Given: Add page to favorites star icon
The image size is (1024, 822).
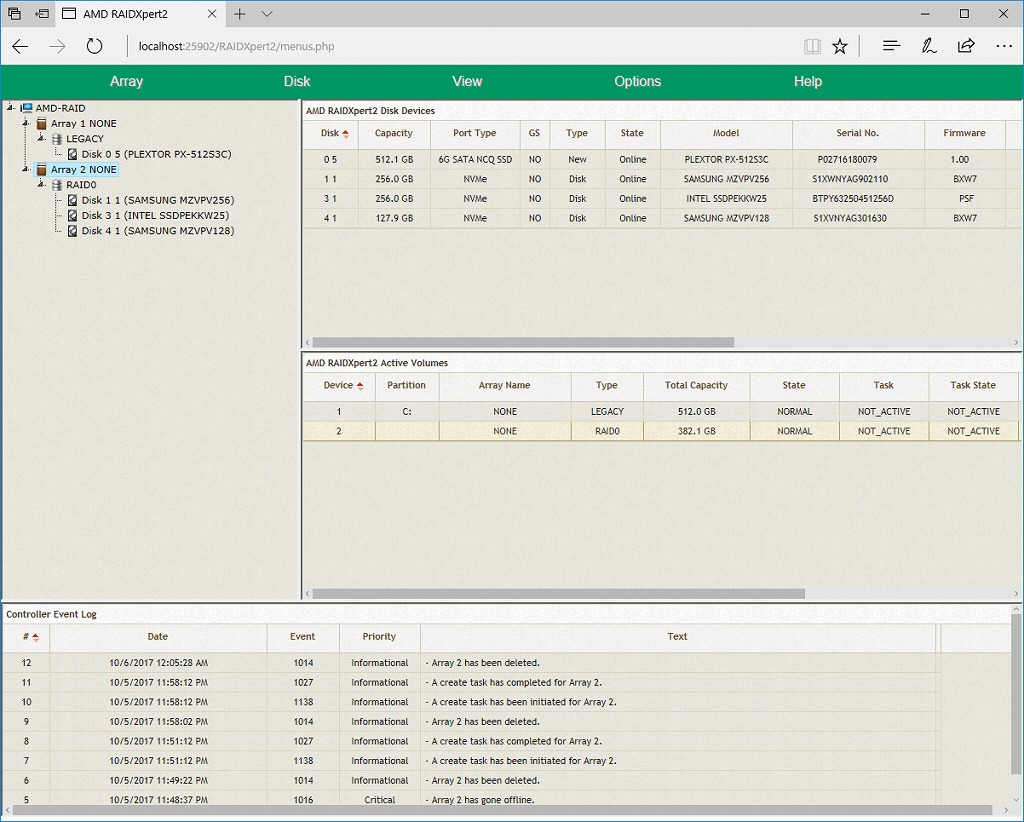Looking at the screenshot, I should (840, 46).
